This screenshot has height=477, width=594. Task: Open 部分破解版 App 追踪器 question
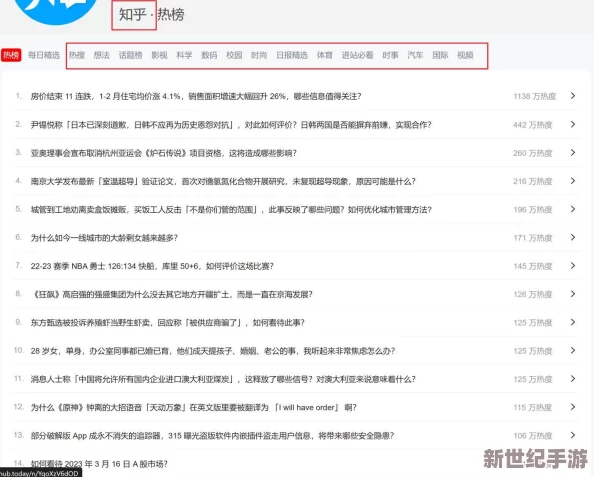coord(212,436)
